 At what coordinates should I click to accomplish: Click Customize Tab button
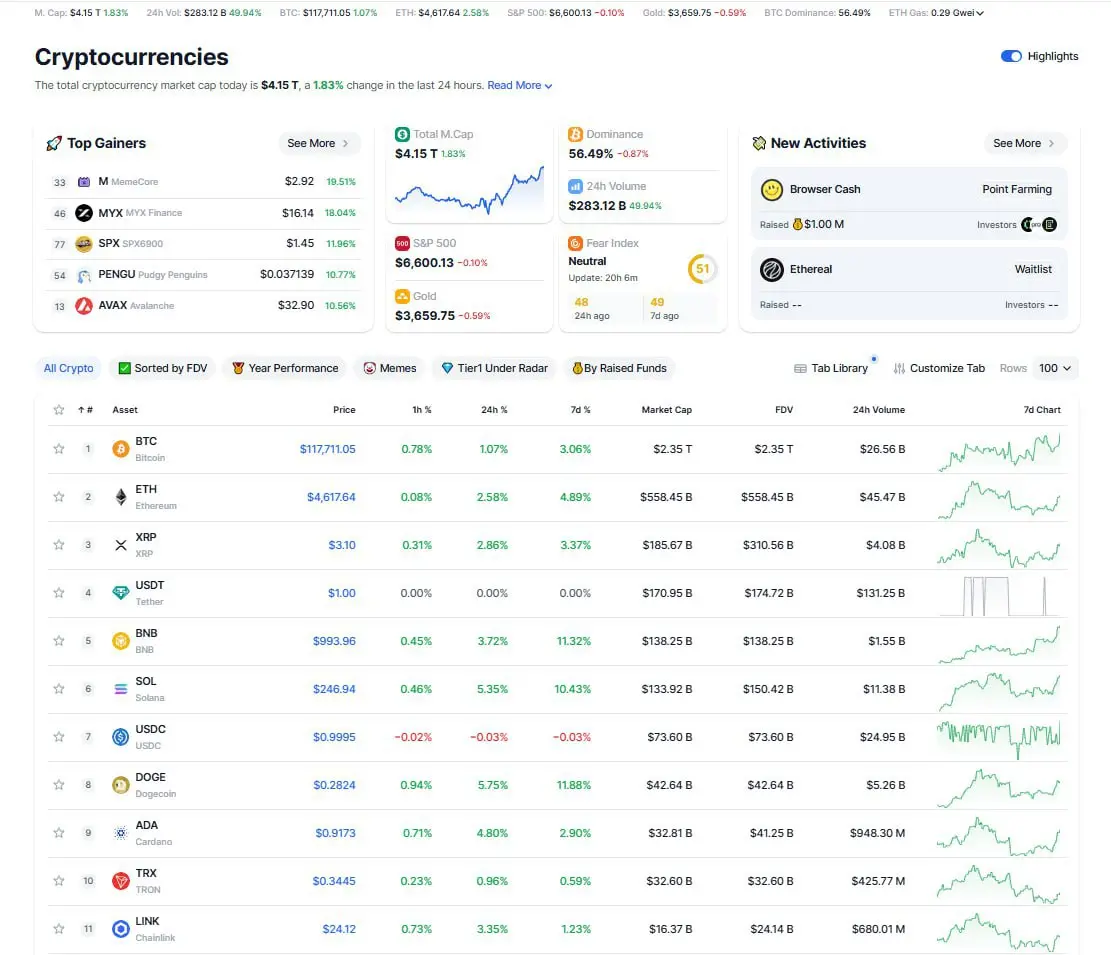coord(939,368)
